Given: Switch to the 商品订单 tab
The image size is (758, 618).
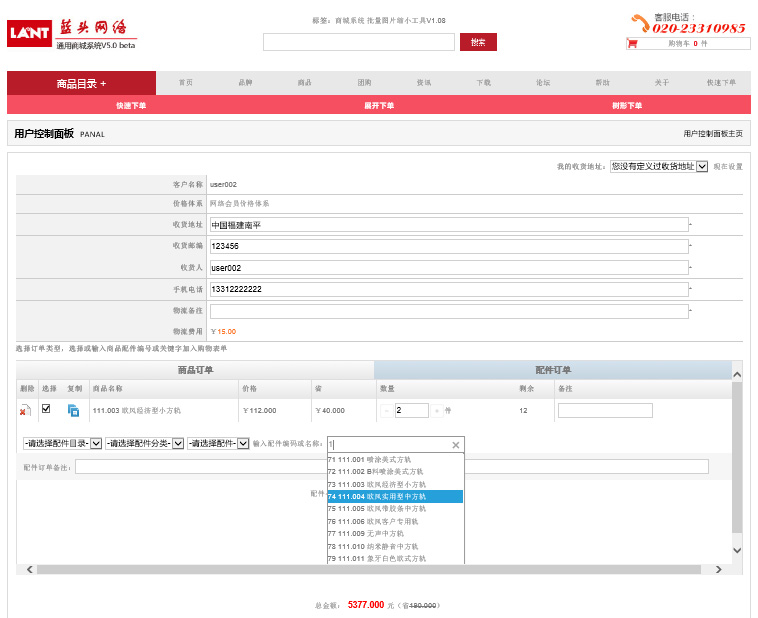Looking at the screenshot, I should (x=195, y=370).
